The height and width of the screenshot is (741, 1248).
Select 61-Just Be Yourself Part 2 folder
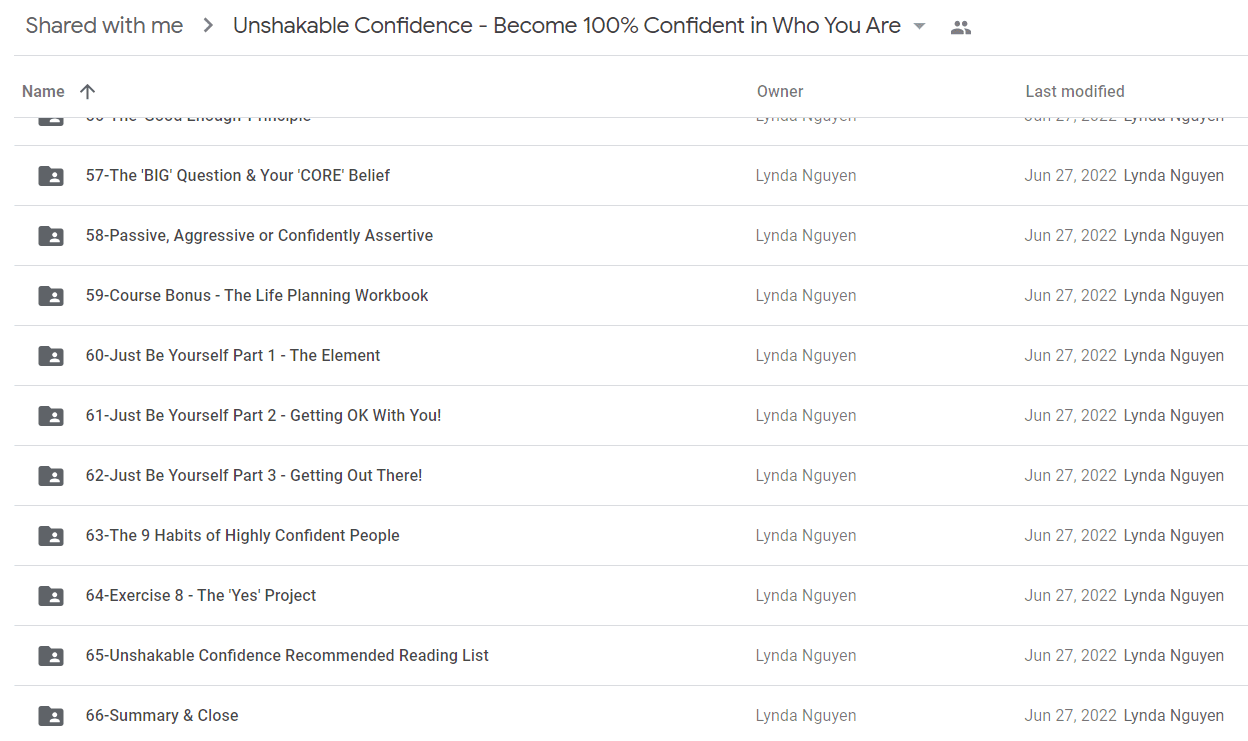coord(631,416)
